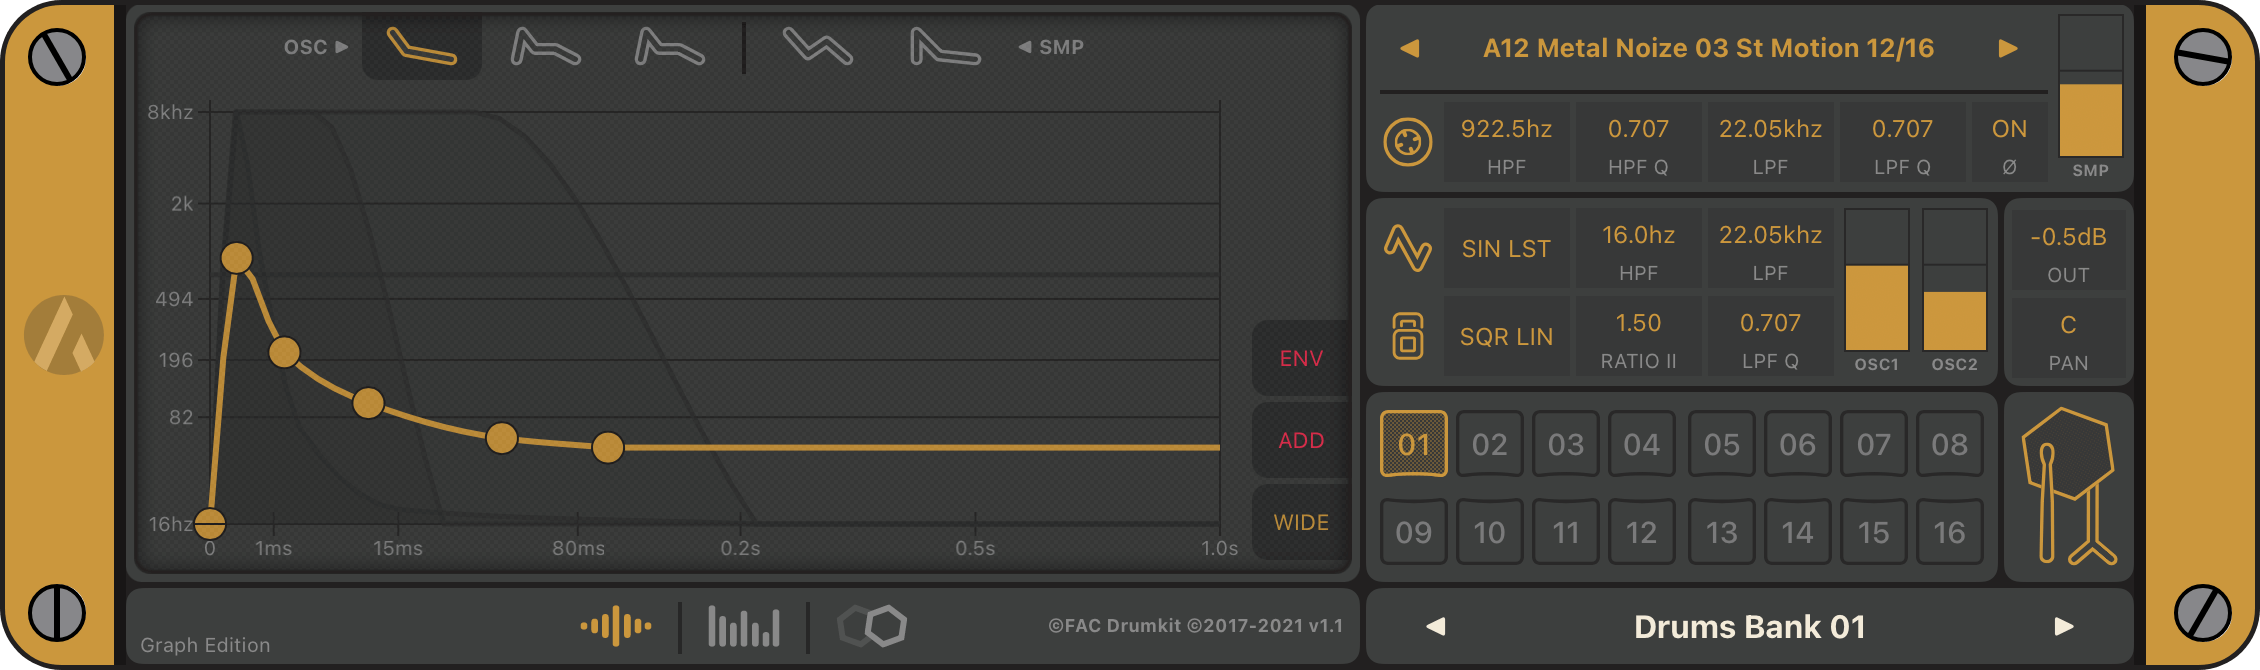
Task: Select drum pad 05
Action: [1721, 444]
